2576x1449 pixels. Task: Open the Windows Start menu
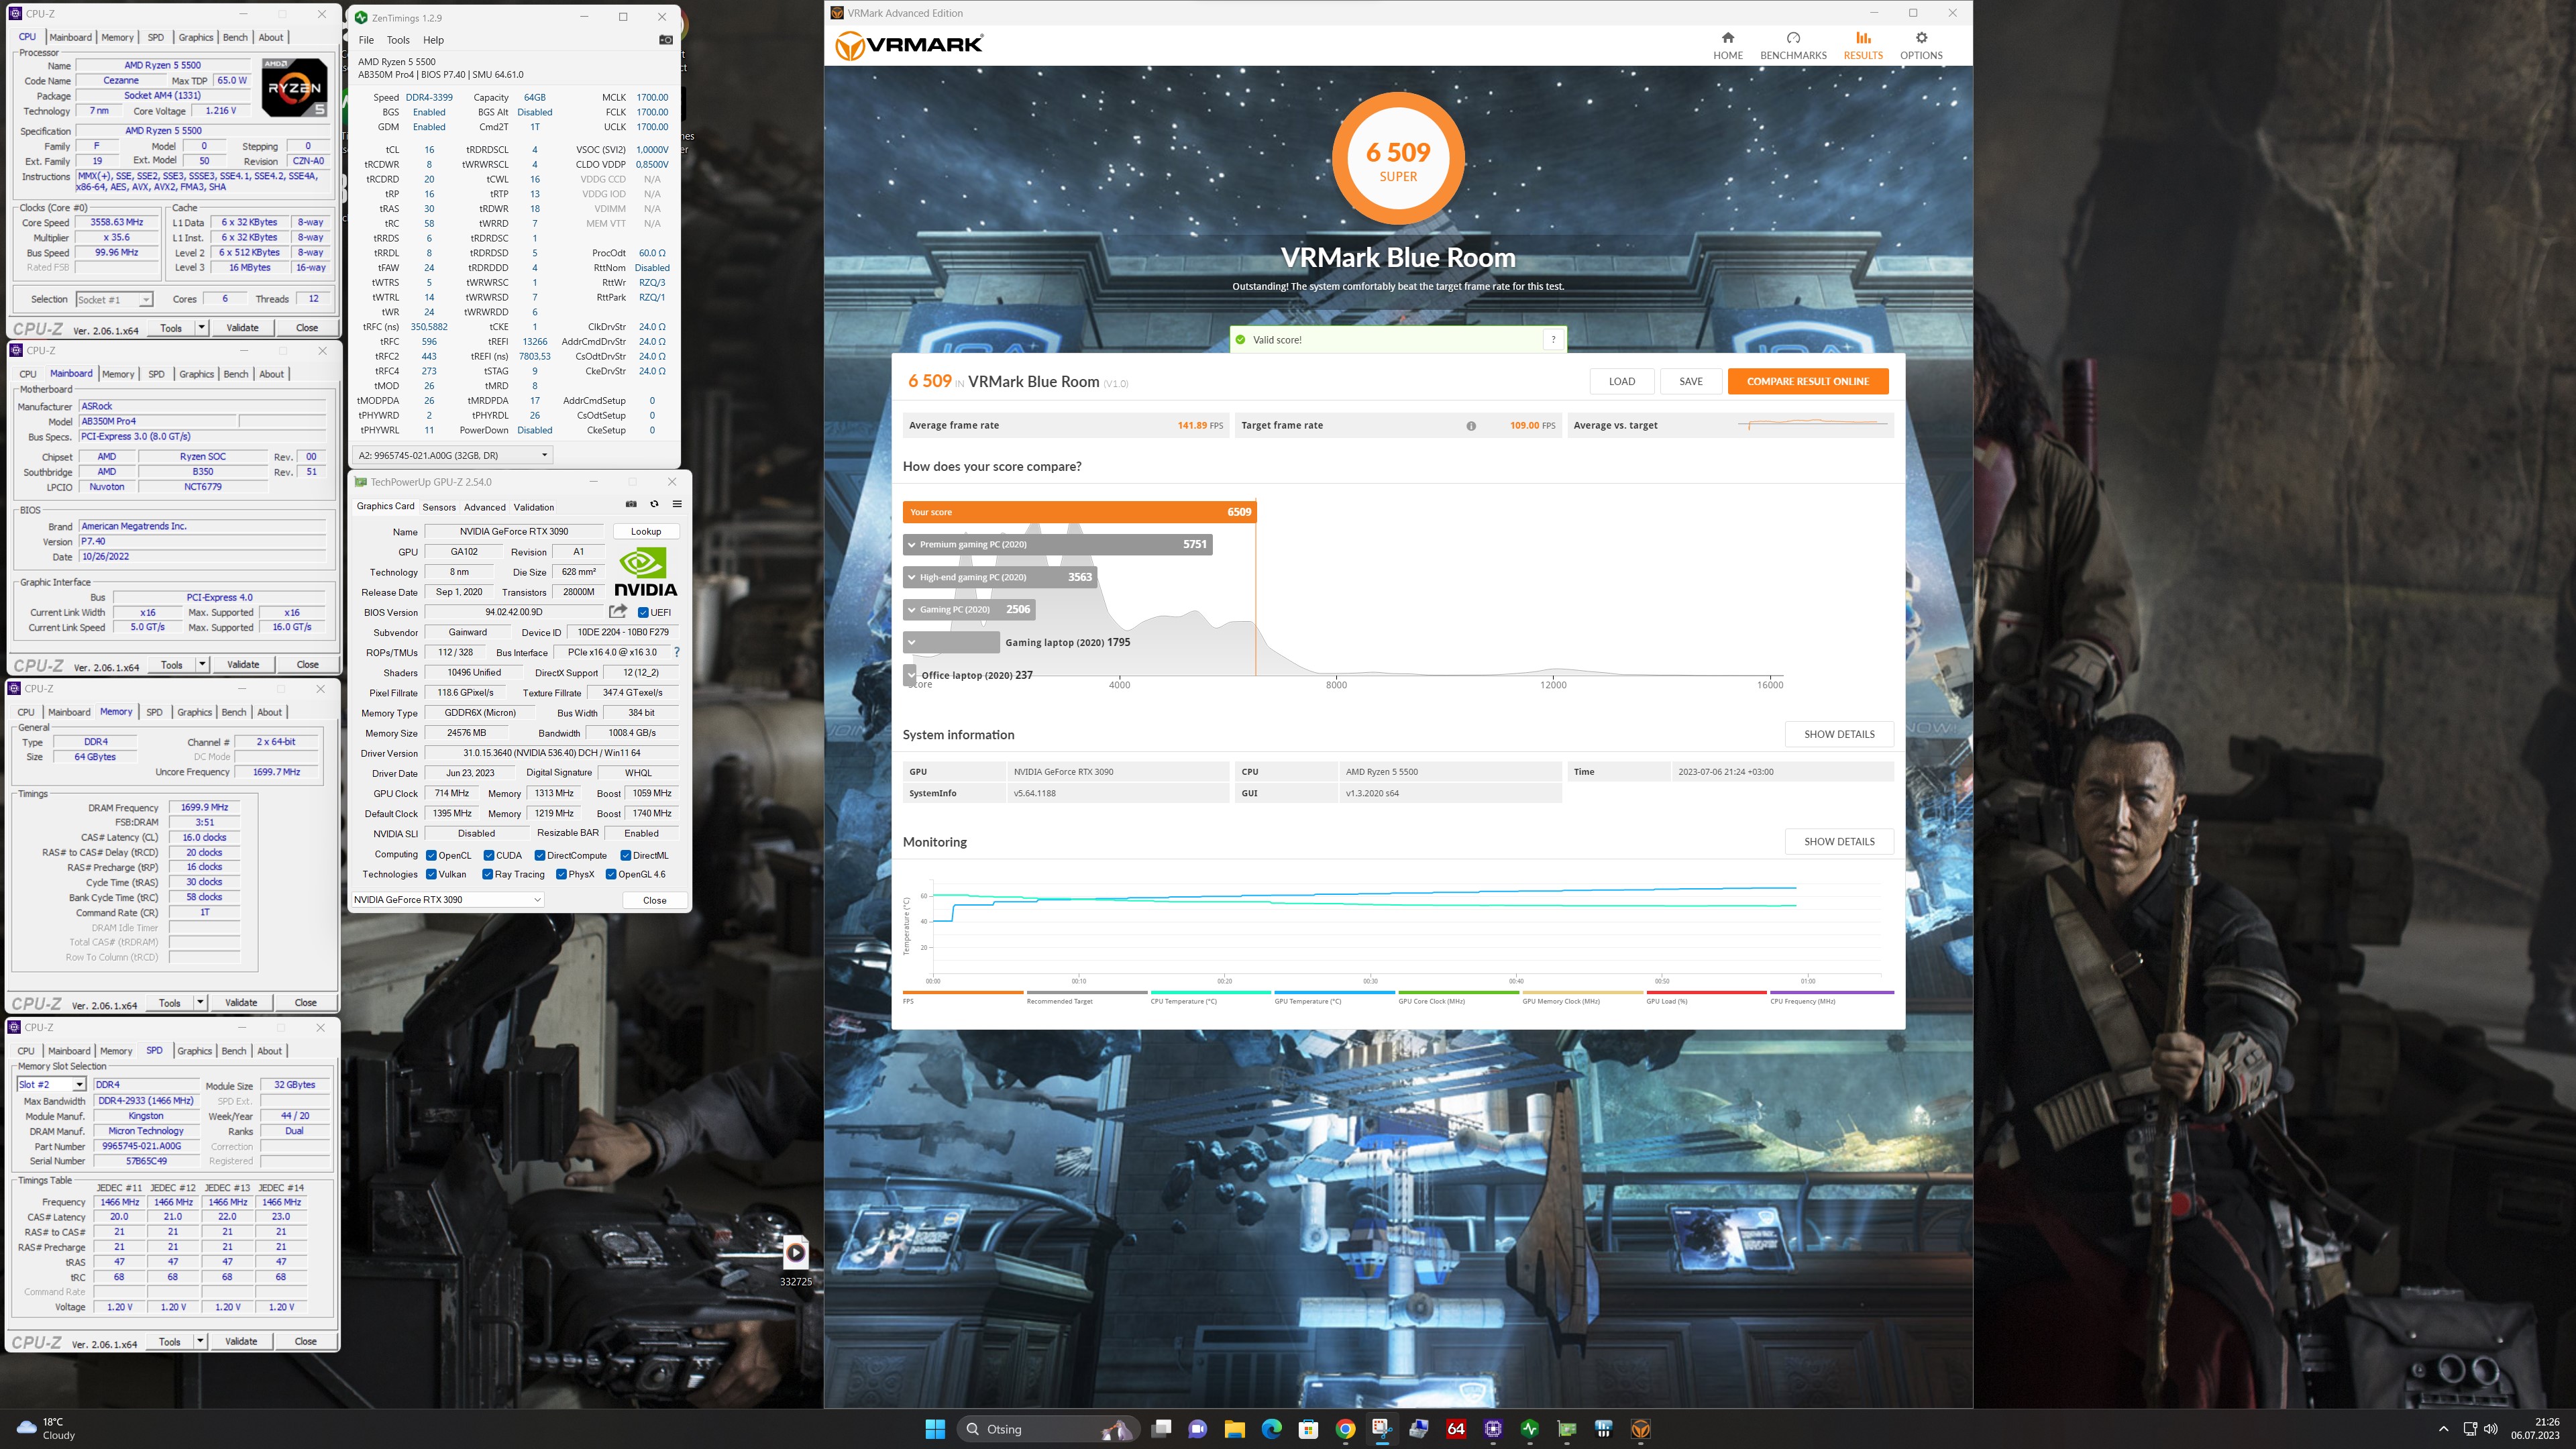[935, 1429]
